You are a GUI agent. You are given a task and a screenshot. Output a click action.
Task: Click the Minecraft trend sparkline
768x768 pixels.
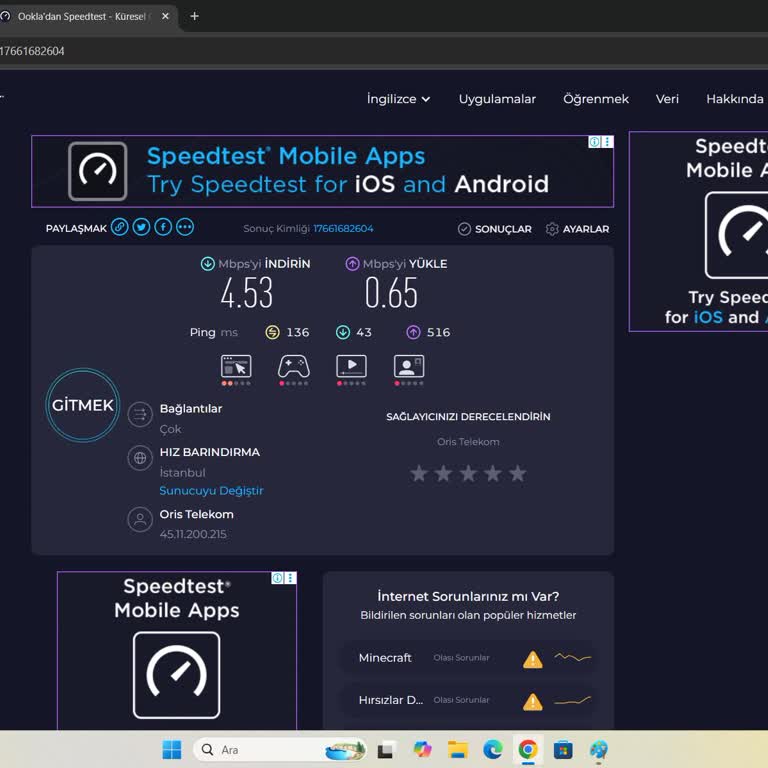point(573,657)
